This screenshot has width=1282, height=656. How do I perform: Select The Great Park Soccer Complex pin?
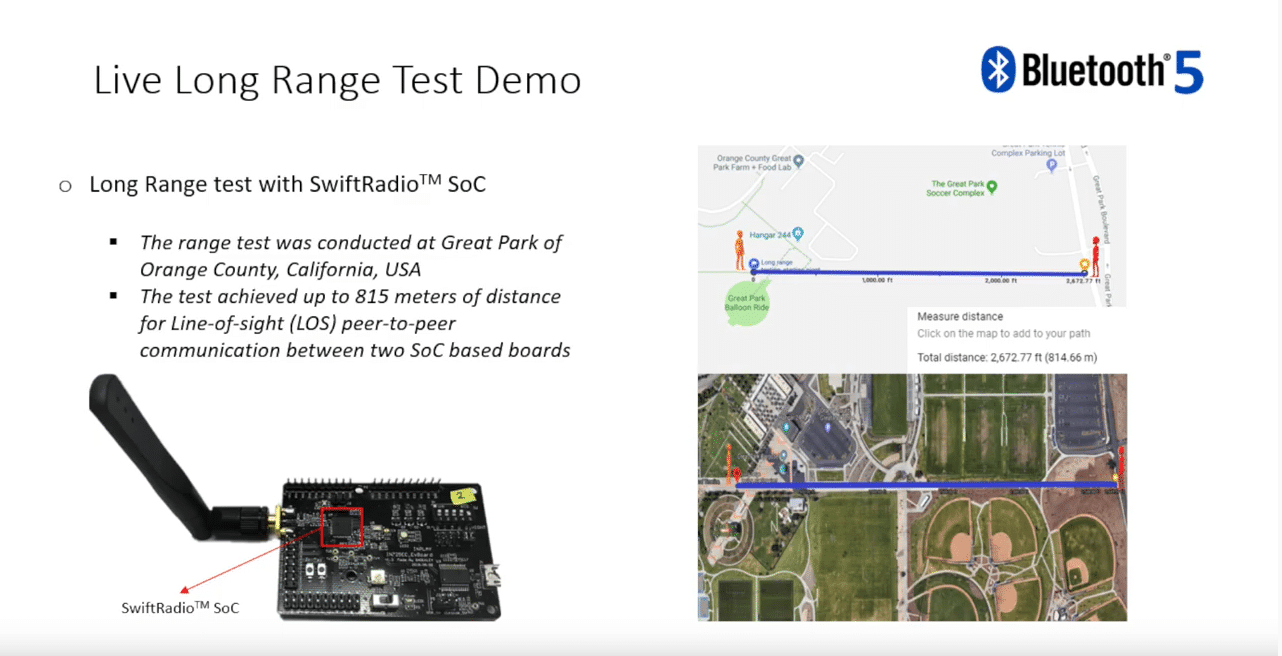tap(993, 187)
